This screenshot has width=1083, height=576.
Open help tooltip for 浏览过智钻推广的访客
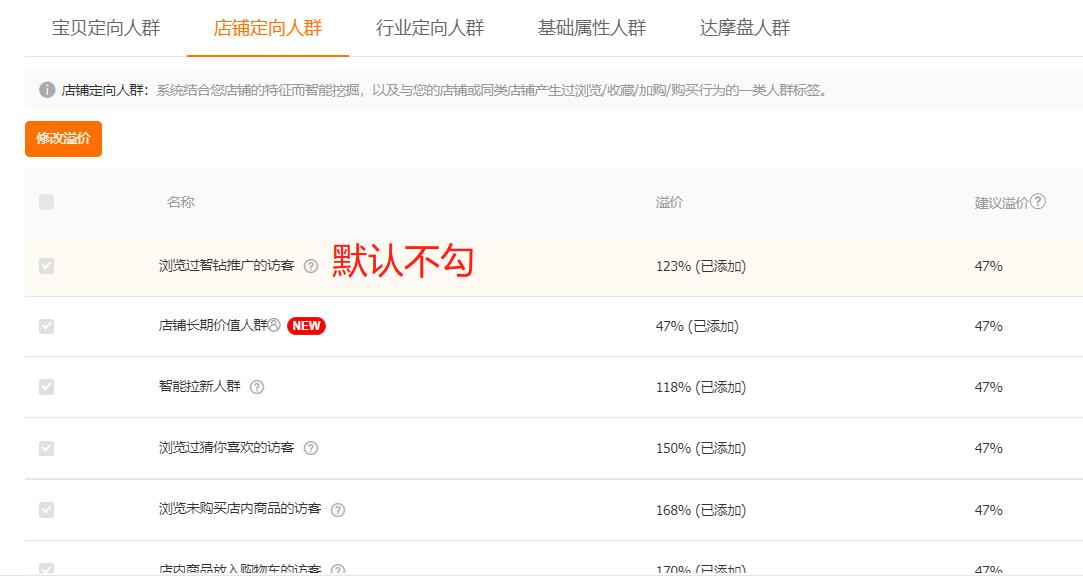pyautogui.click(x=312, y=264)
